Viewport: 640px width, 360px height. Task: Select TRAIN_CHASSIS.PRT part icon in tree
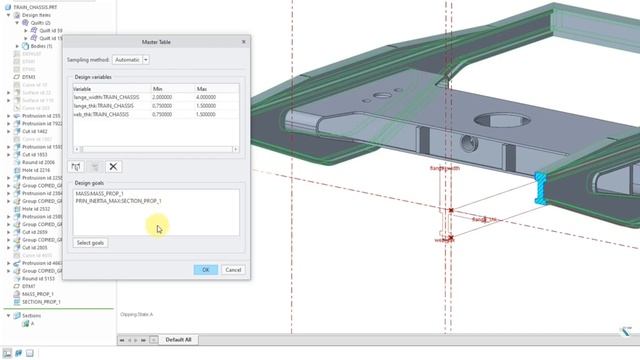point(8,7)
